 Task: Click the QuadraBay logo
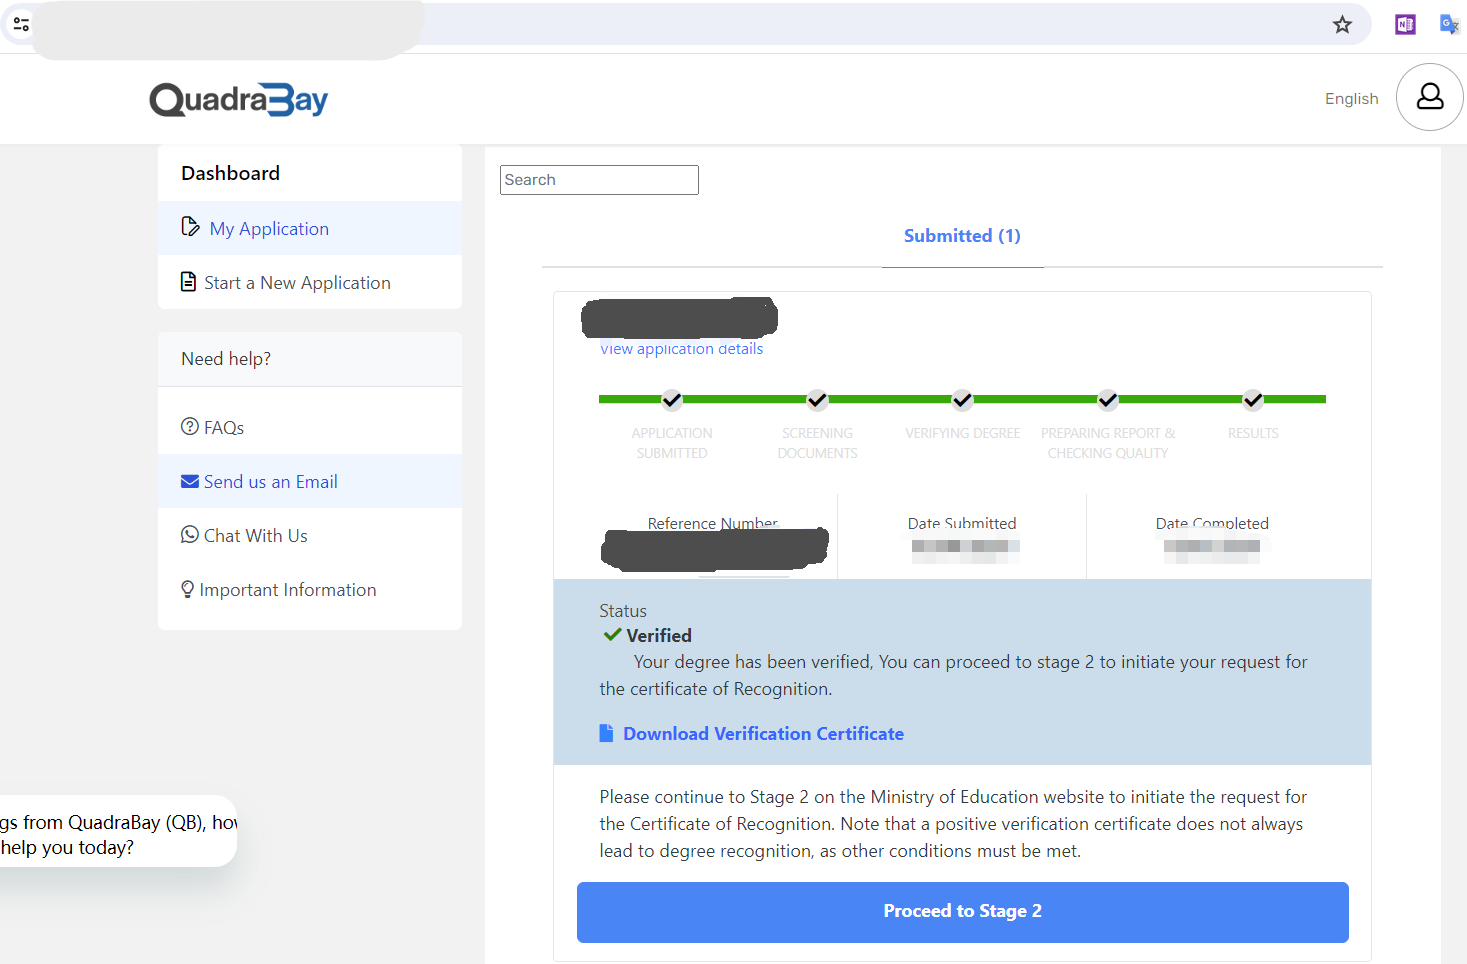click(x=239, y=99)
